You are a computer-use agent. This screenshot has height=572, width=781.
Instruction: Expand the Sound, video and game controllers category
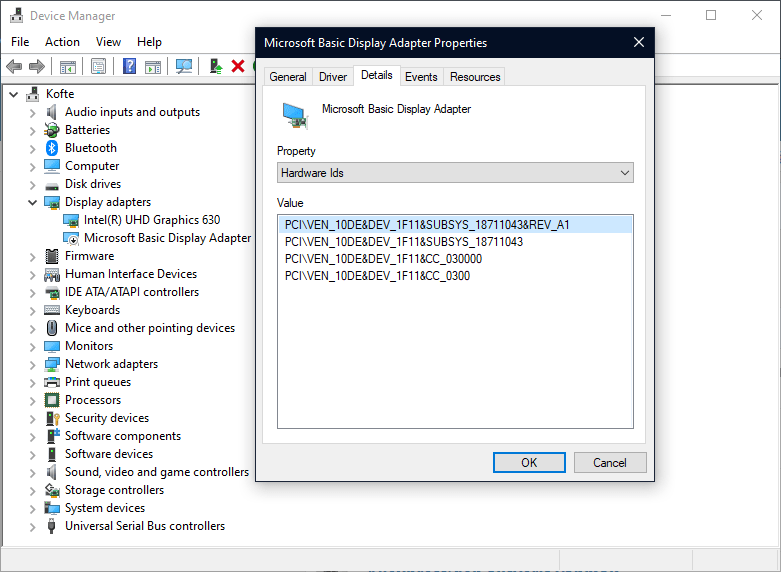(32, 473)
